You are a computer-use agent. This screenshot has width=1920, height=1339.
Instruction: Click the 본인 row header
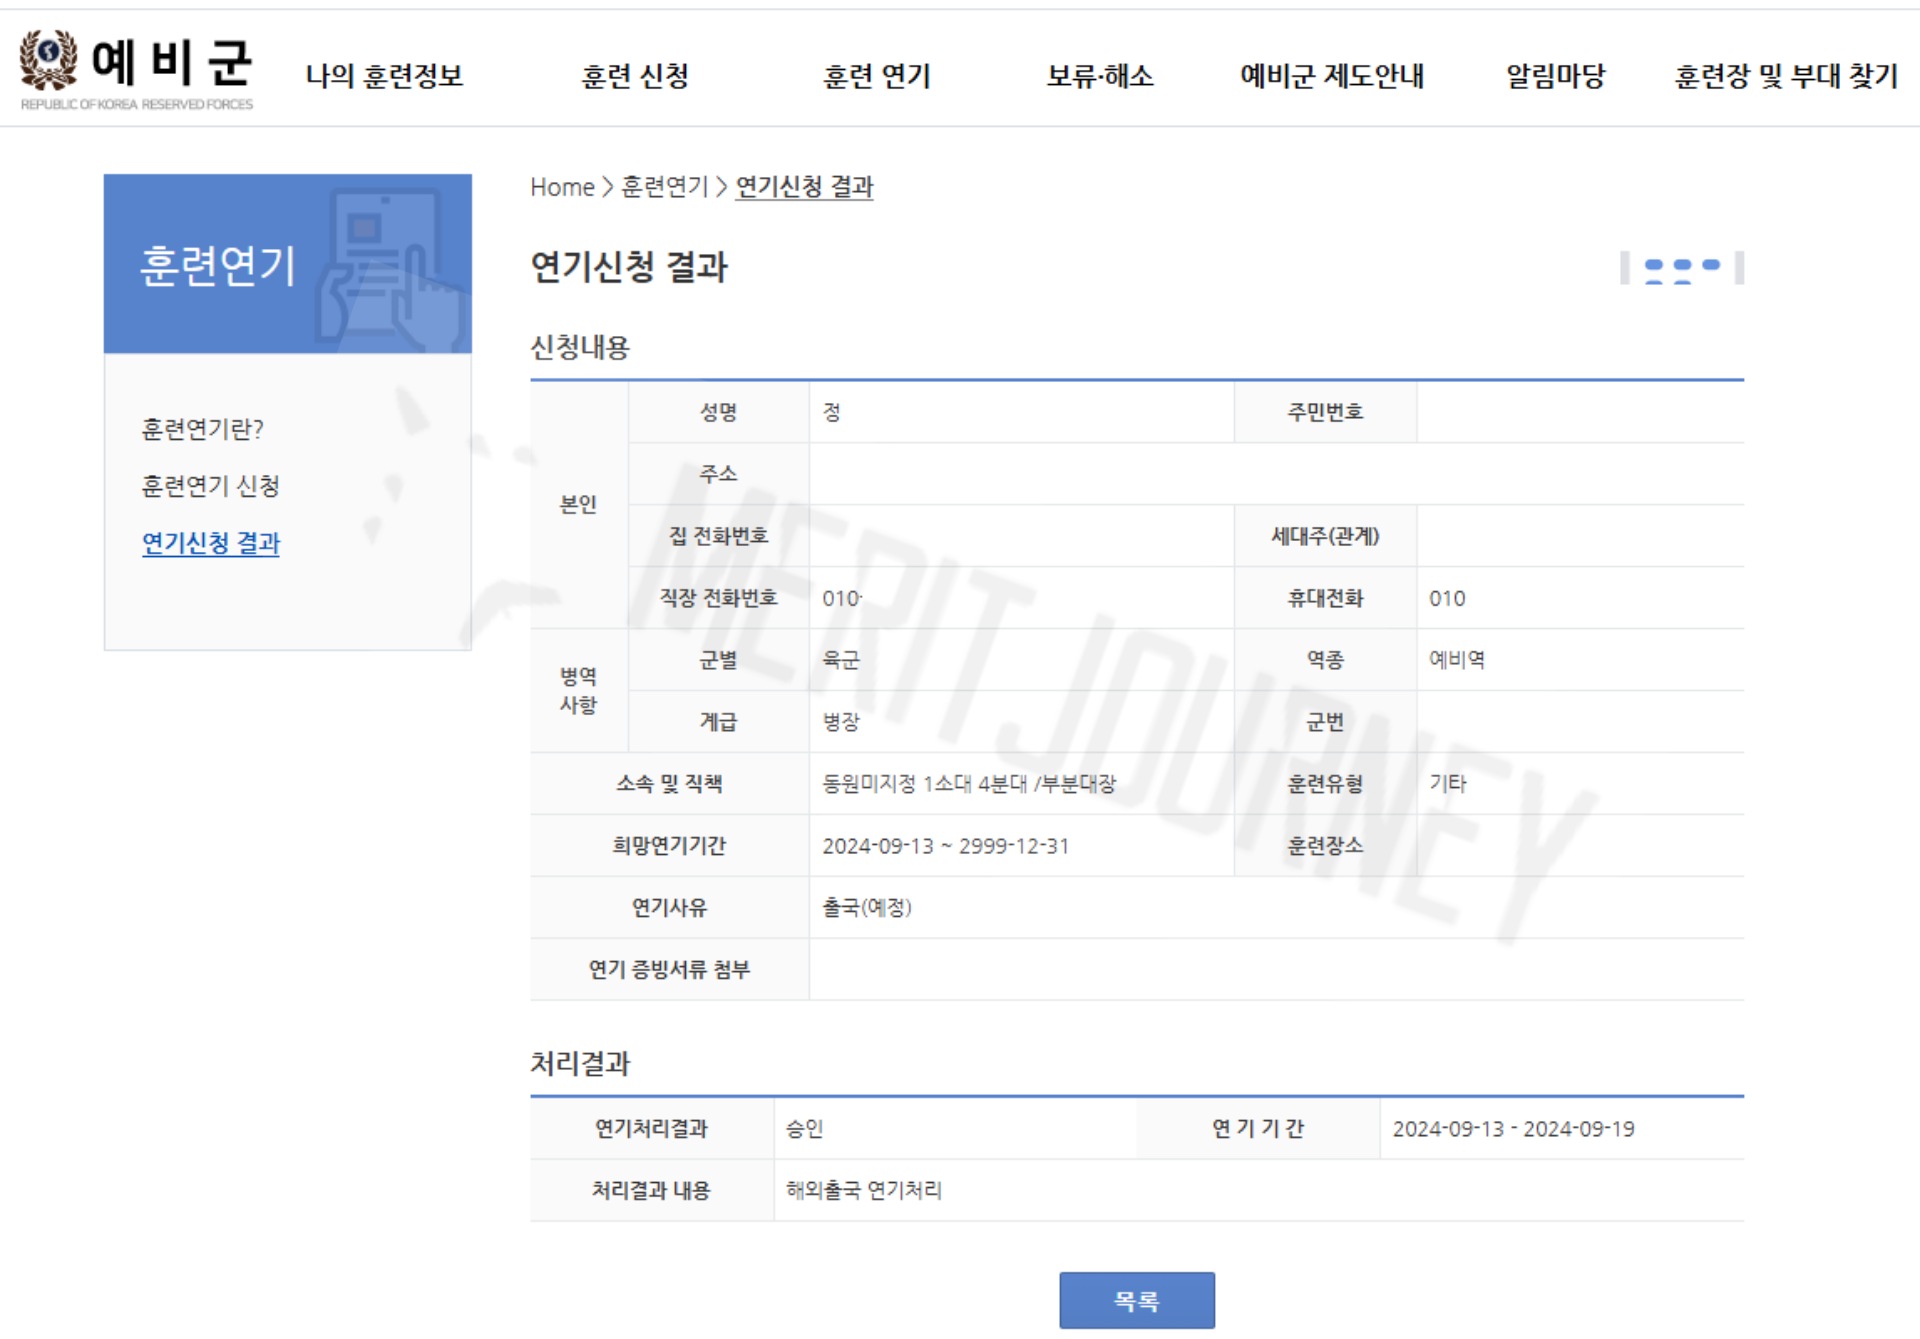point(579,505)
